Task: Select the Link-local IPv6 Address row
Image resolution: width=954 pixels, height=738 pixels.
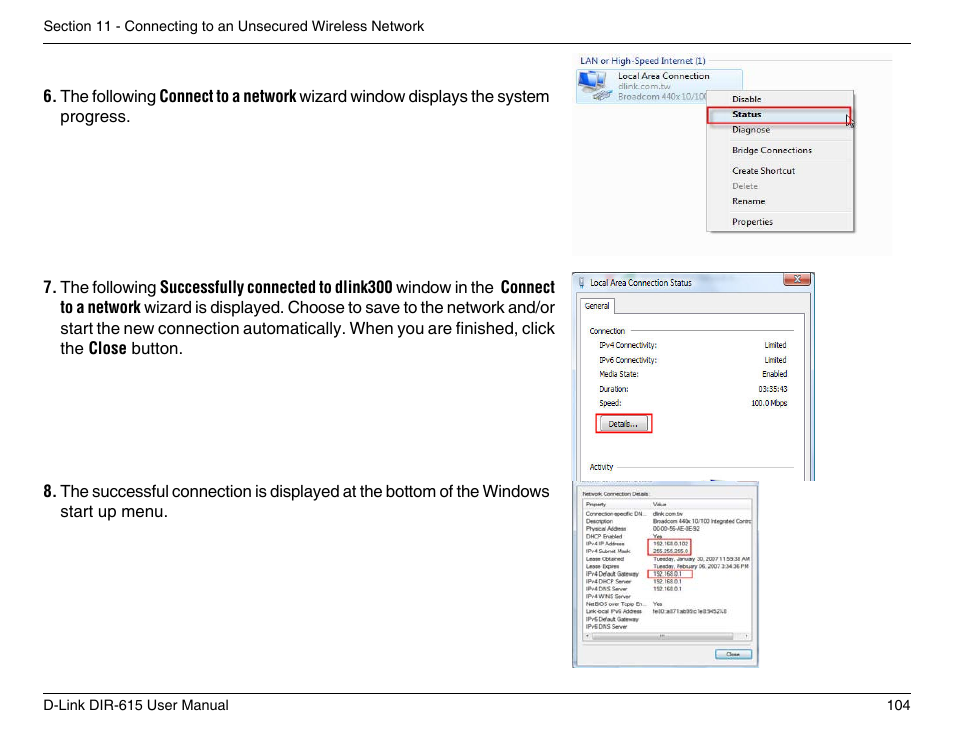Action: click(x=667, y=611)
